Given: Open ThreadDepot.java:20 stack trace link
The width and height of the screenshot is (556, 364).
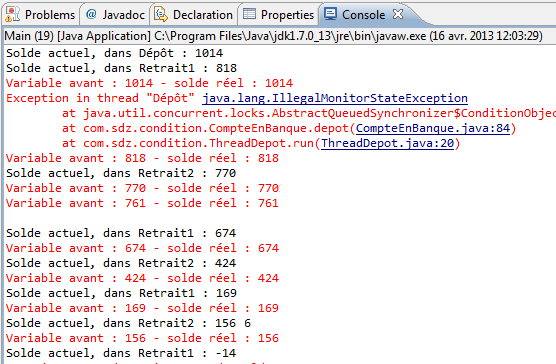Looking at the screenshot, I should point(388,143).
